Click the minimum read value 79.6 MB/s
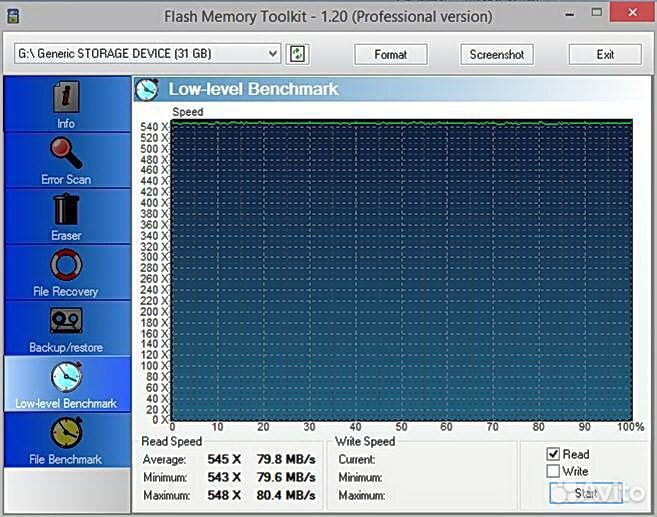The height and width of the screenshot is (517, 657). coord(286,477)
